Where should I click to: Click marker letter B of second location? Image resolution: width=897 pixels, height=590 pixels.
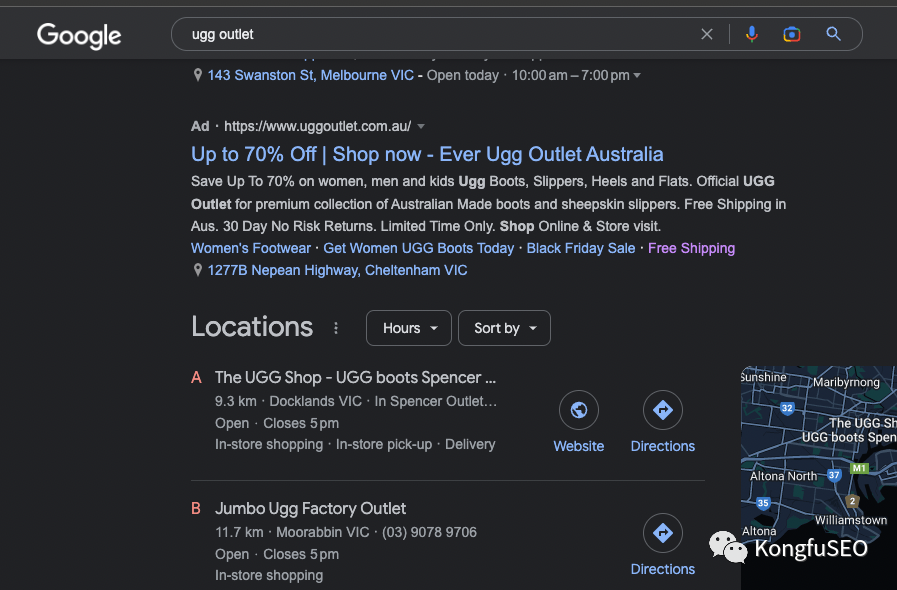(196, 509)
